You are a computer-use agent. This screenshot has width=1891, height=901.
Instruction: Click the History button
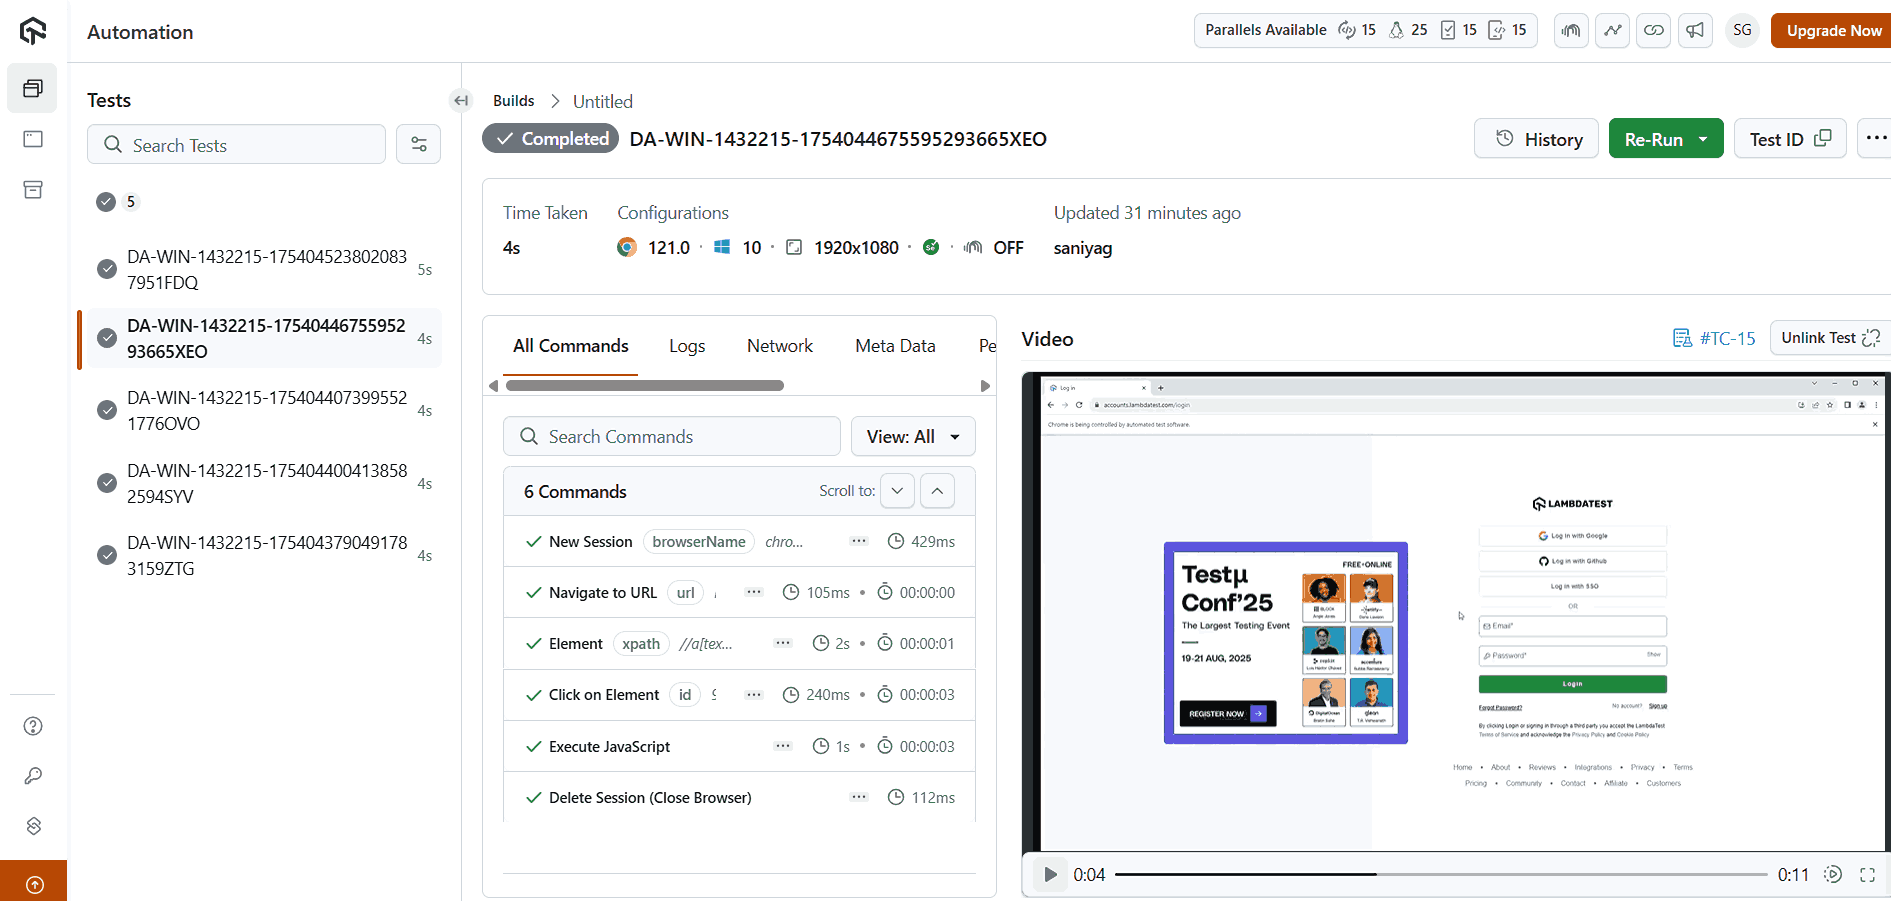1536,139
